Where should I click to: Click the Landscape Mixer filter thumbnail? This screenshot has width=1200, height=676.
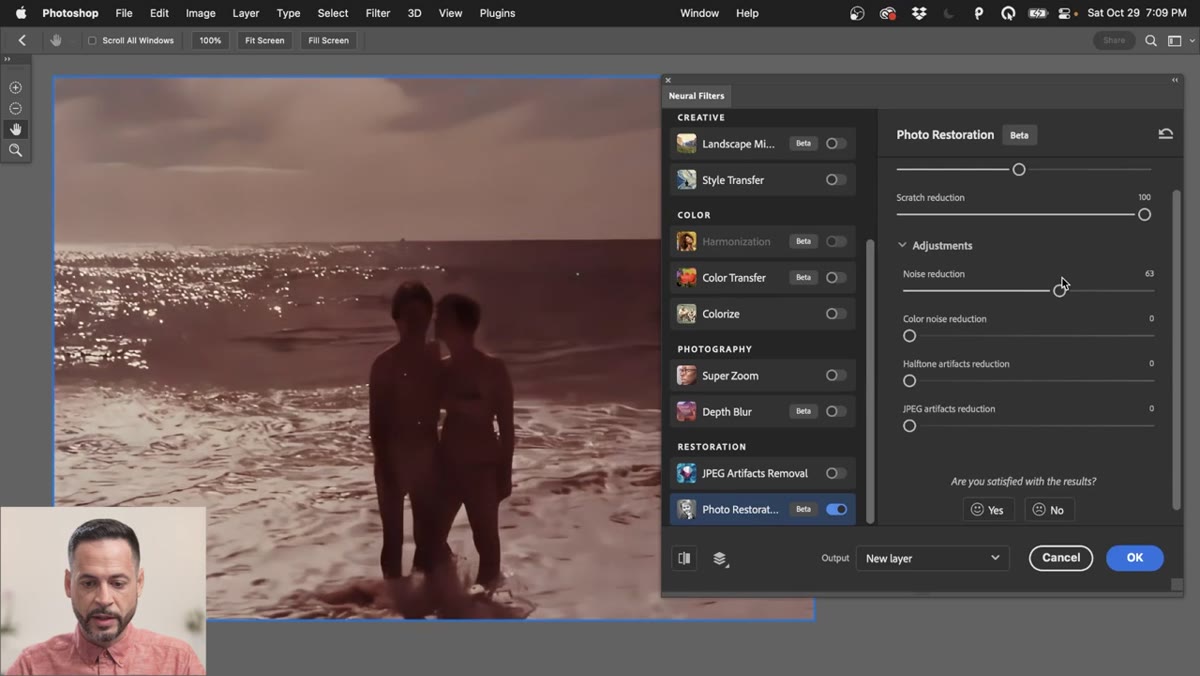[686, 143]
